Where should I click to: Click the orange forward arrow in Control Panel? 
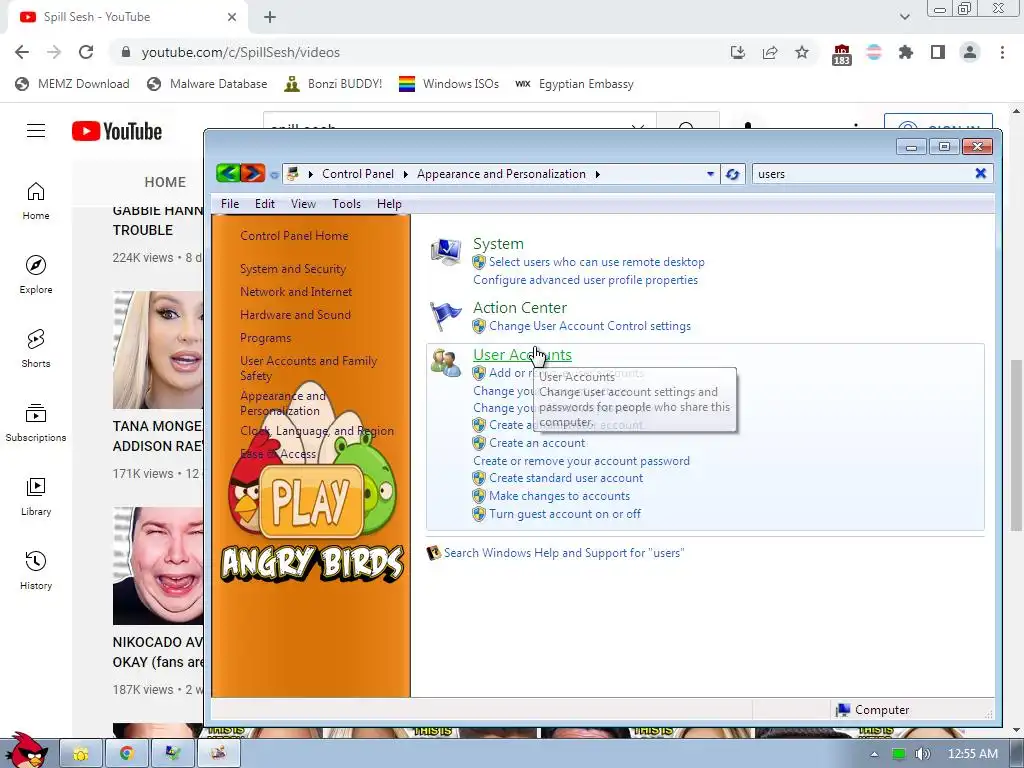253,174
